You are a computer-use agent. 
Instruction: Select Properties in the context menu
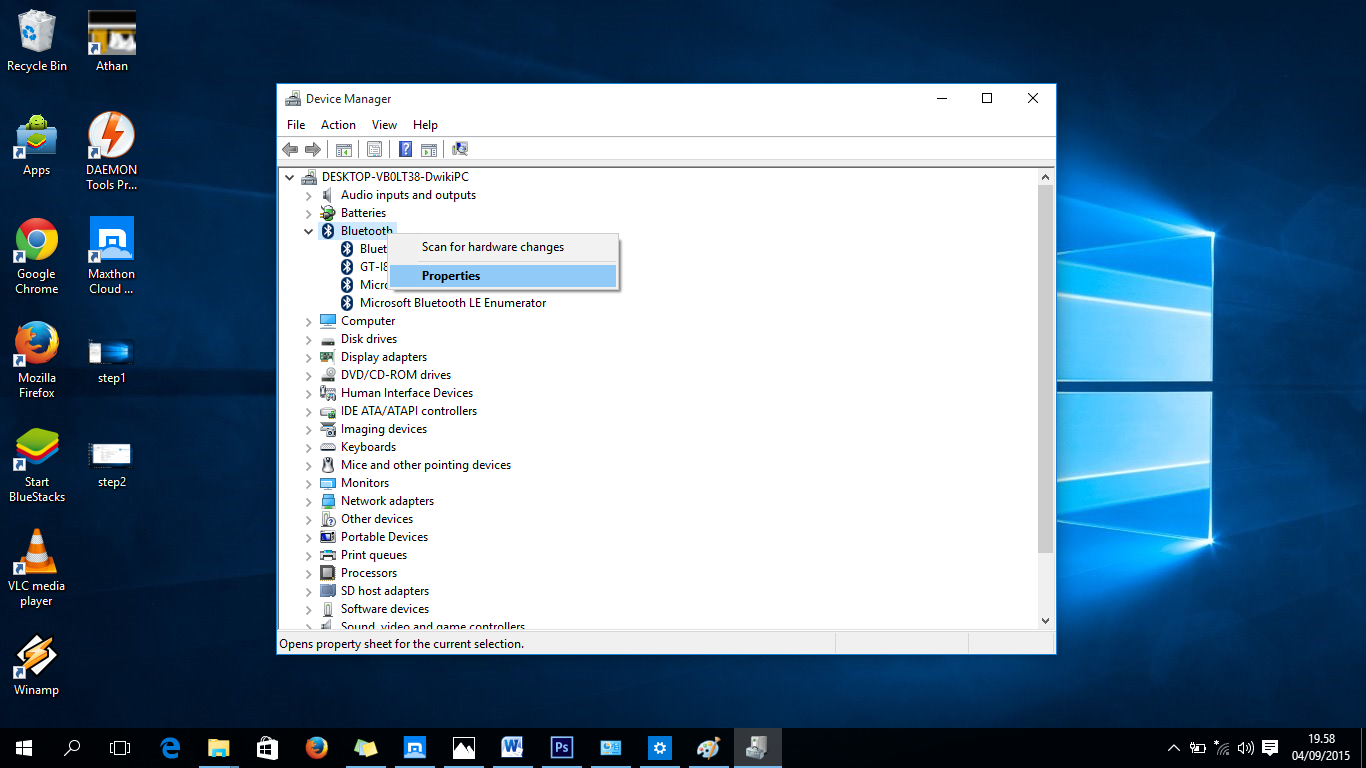point(504,276)
